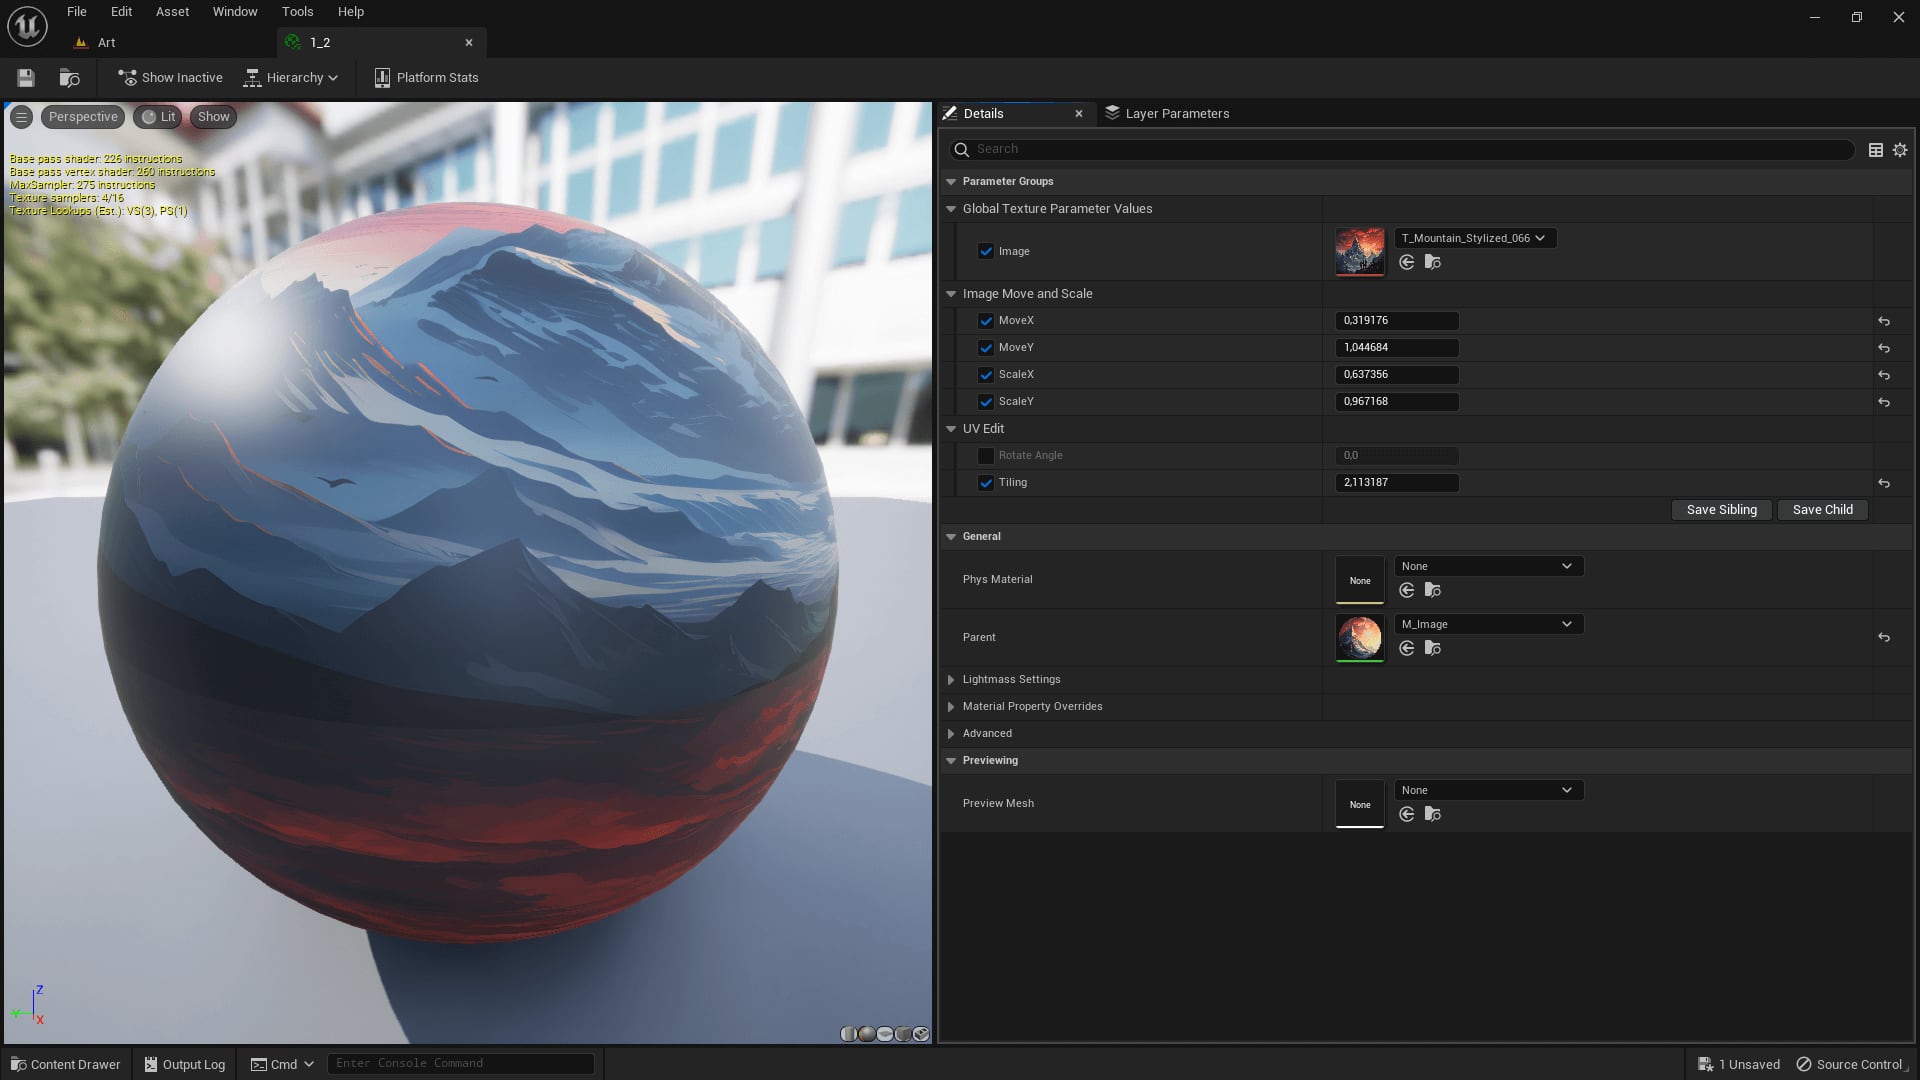The height and width of the screenshot is (1080, 1920).
Task: Click property matrix grid icon
Action: pyautogui.click(x=1876, y=150)
